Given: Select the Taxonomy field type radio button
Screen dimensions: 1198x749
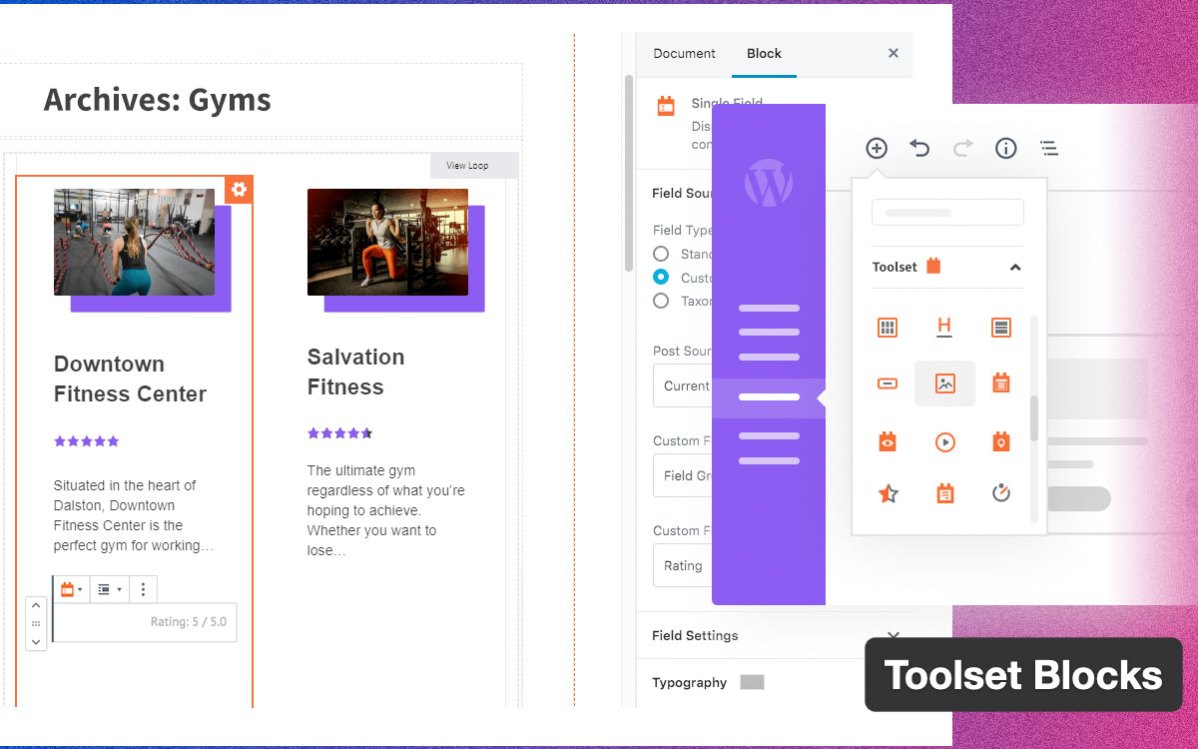Looking at the screenshot, I should point(661,300).
